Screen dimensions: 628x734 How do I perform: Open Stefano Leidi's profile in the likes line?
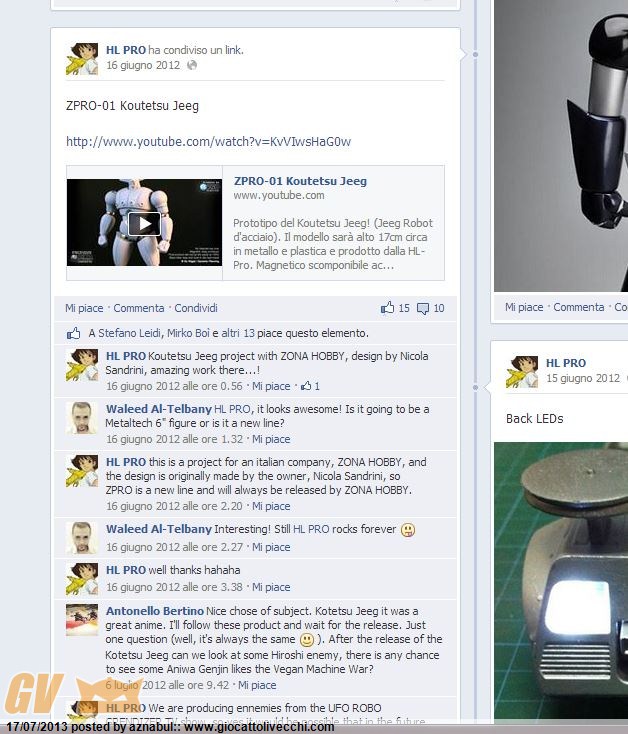click(130, 333)
